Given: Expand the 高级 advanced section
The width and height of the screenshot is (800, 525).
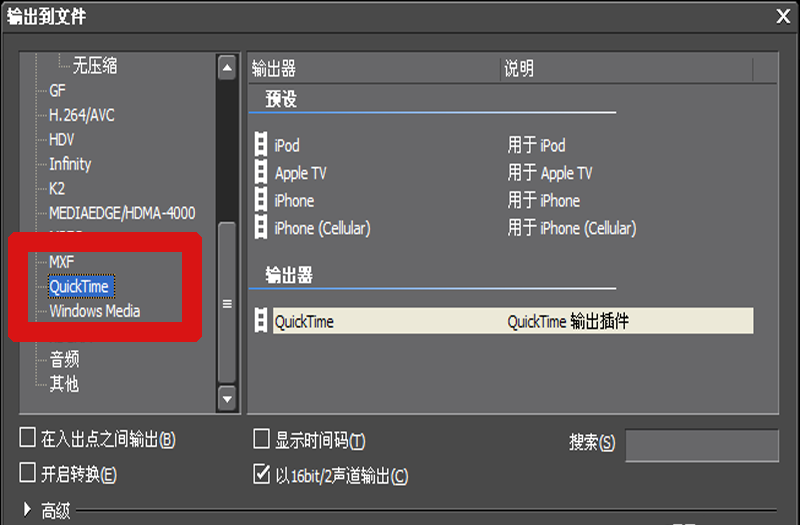Looking at the screenshot, I should coord(27,510).
